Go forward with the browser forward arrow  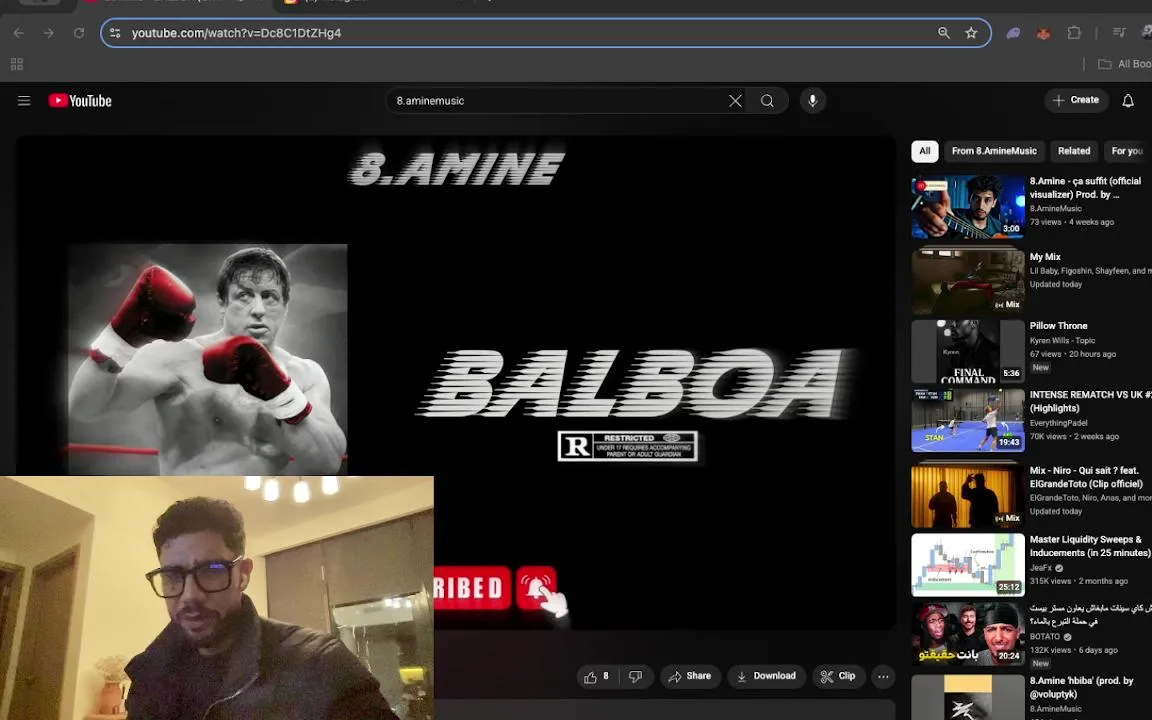tap(48, 33)
